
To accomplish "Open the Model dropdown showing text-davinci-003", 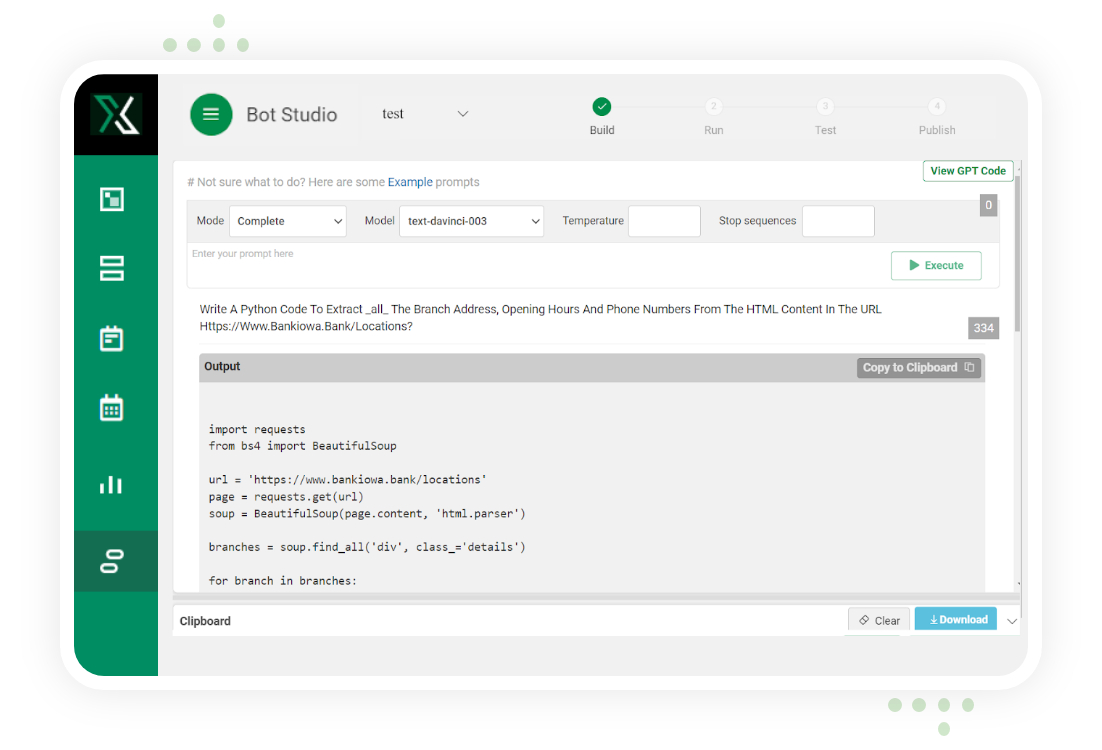I will 471,221.
